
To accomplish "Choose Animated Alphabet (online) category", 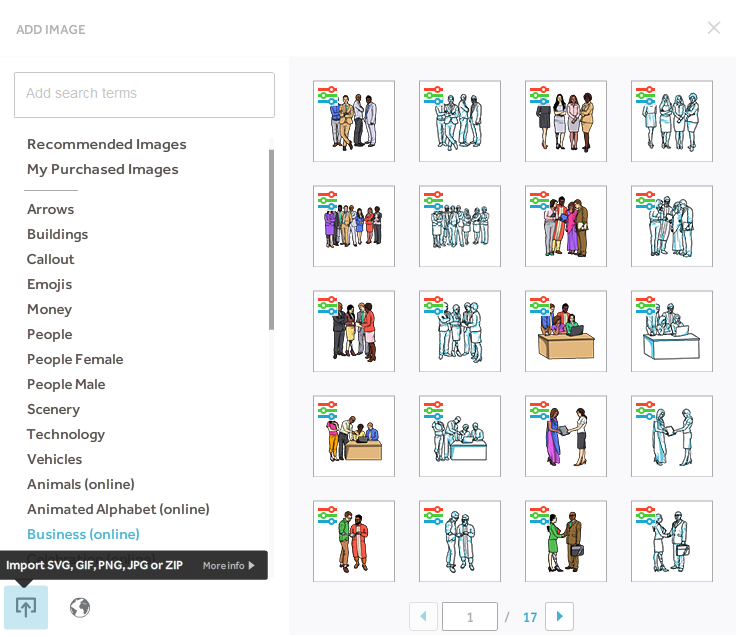I will point(118,509).
